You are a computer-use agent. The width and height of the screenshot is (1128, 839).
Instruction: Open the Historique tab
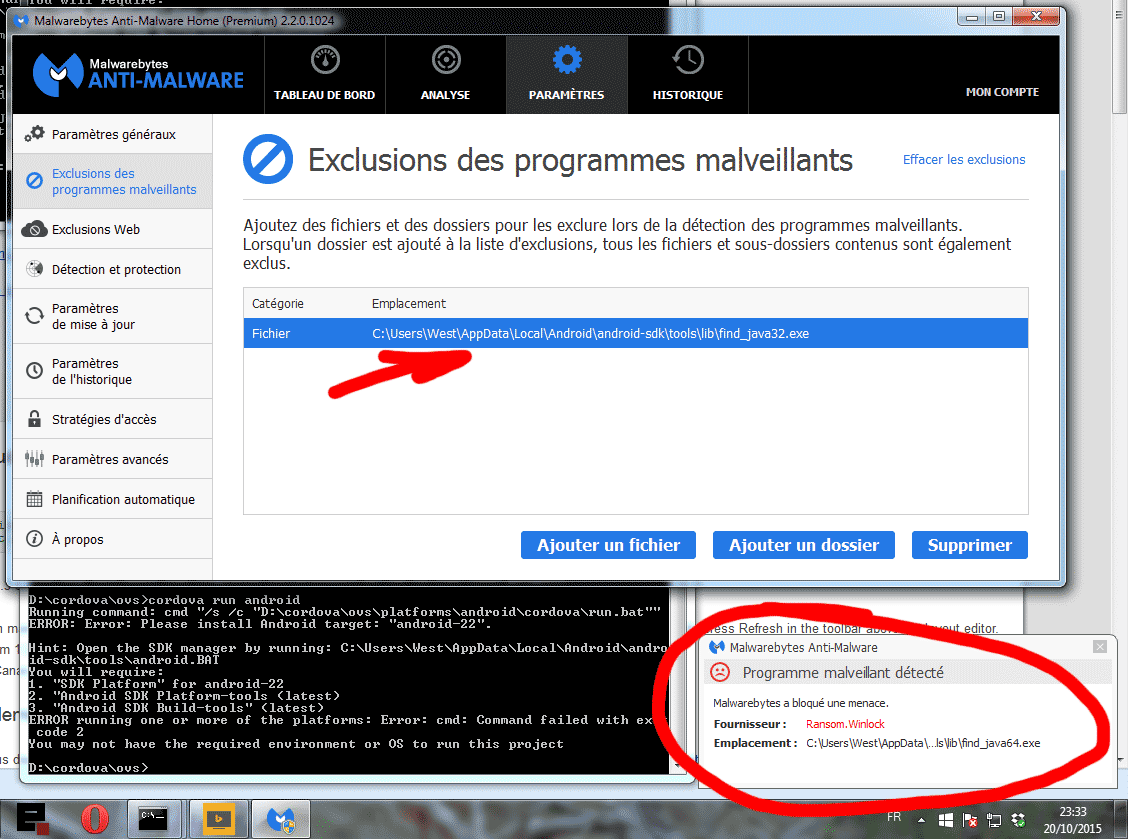point(688,75)
